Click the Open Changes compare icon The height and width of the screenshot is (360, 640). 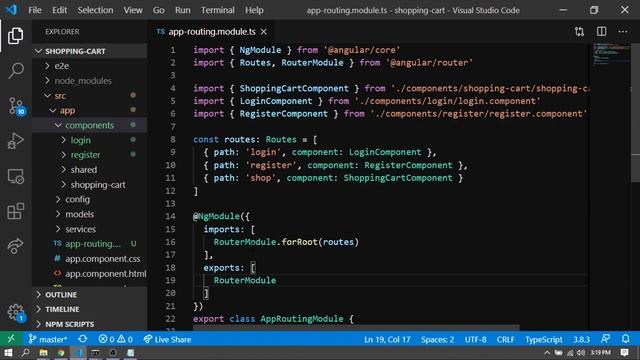[579, 31]
